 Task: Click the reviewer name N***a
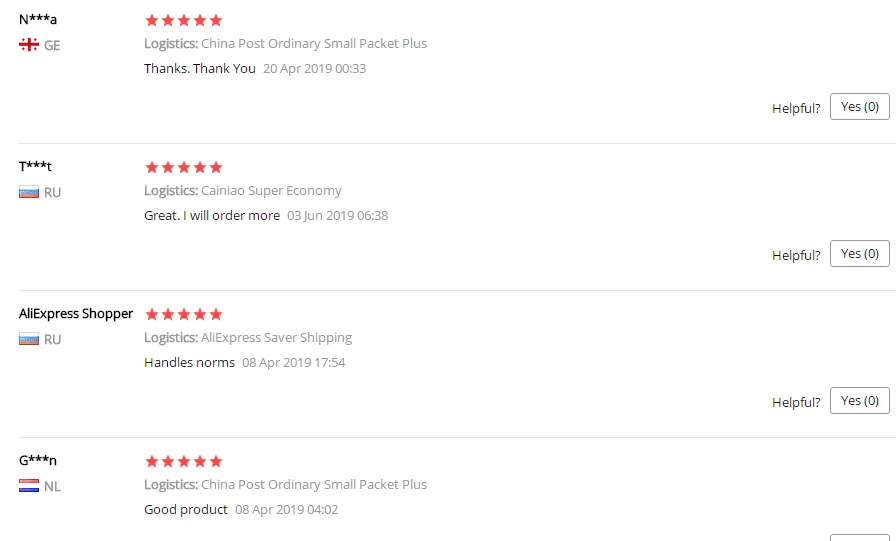click(38, 19)
